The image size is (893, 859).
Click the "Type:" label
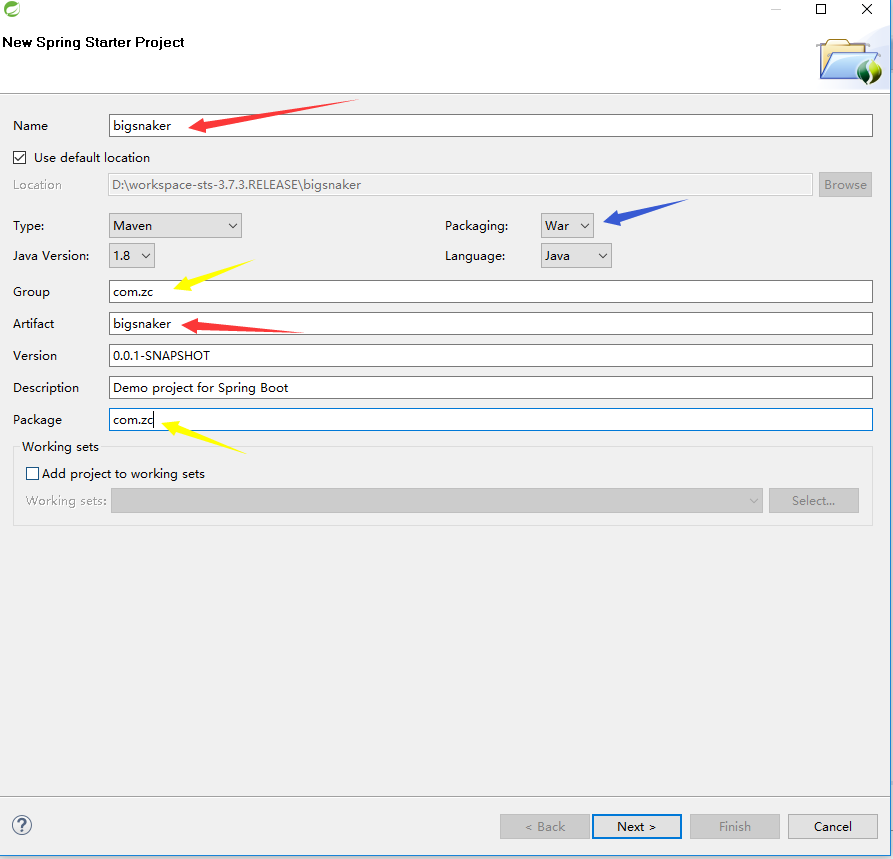[28, 226]
